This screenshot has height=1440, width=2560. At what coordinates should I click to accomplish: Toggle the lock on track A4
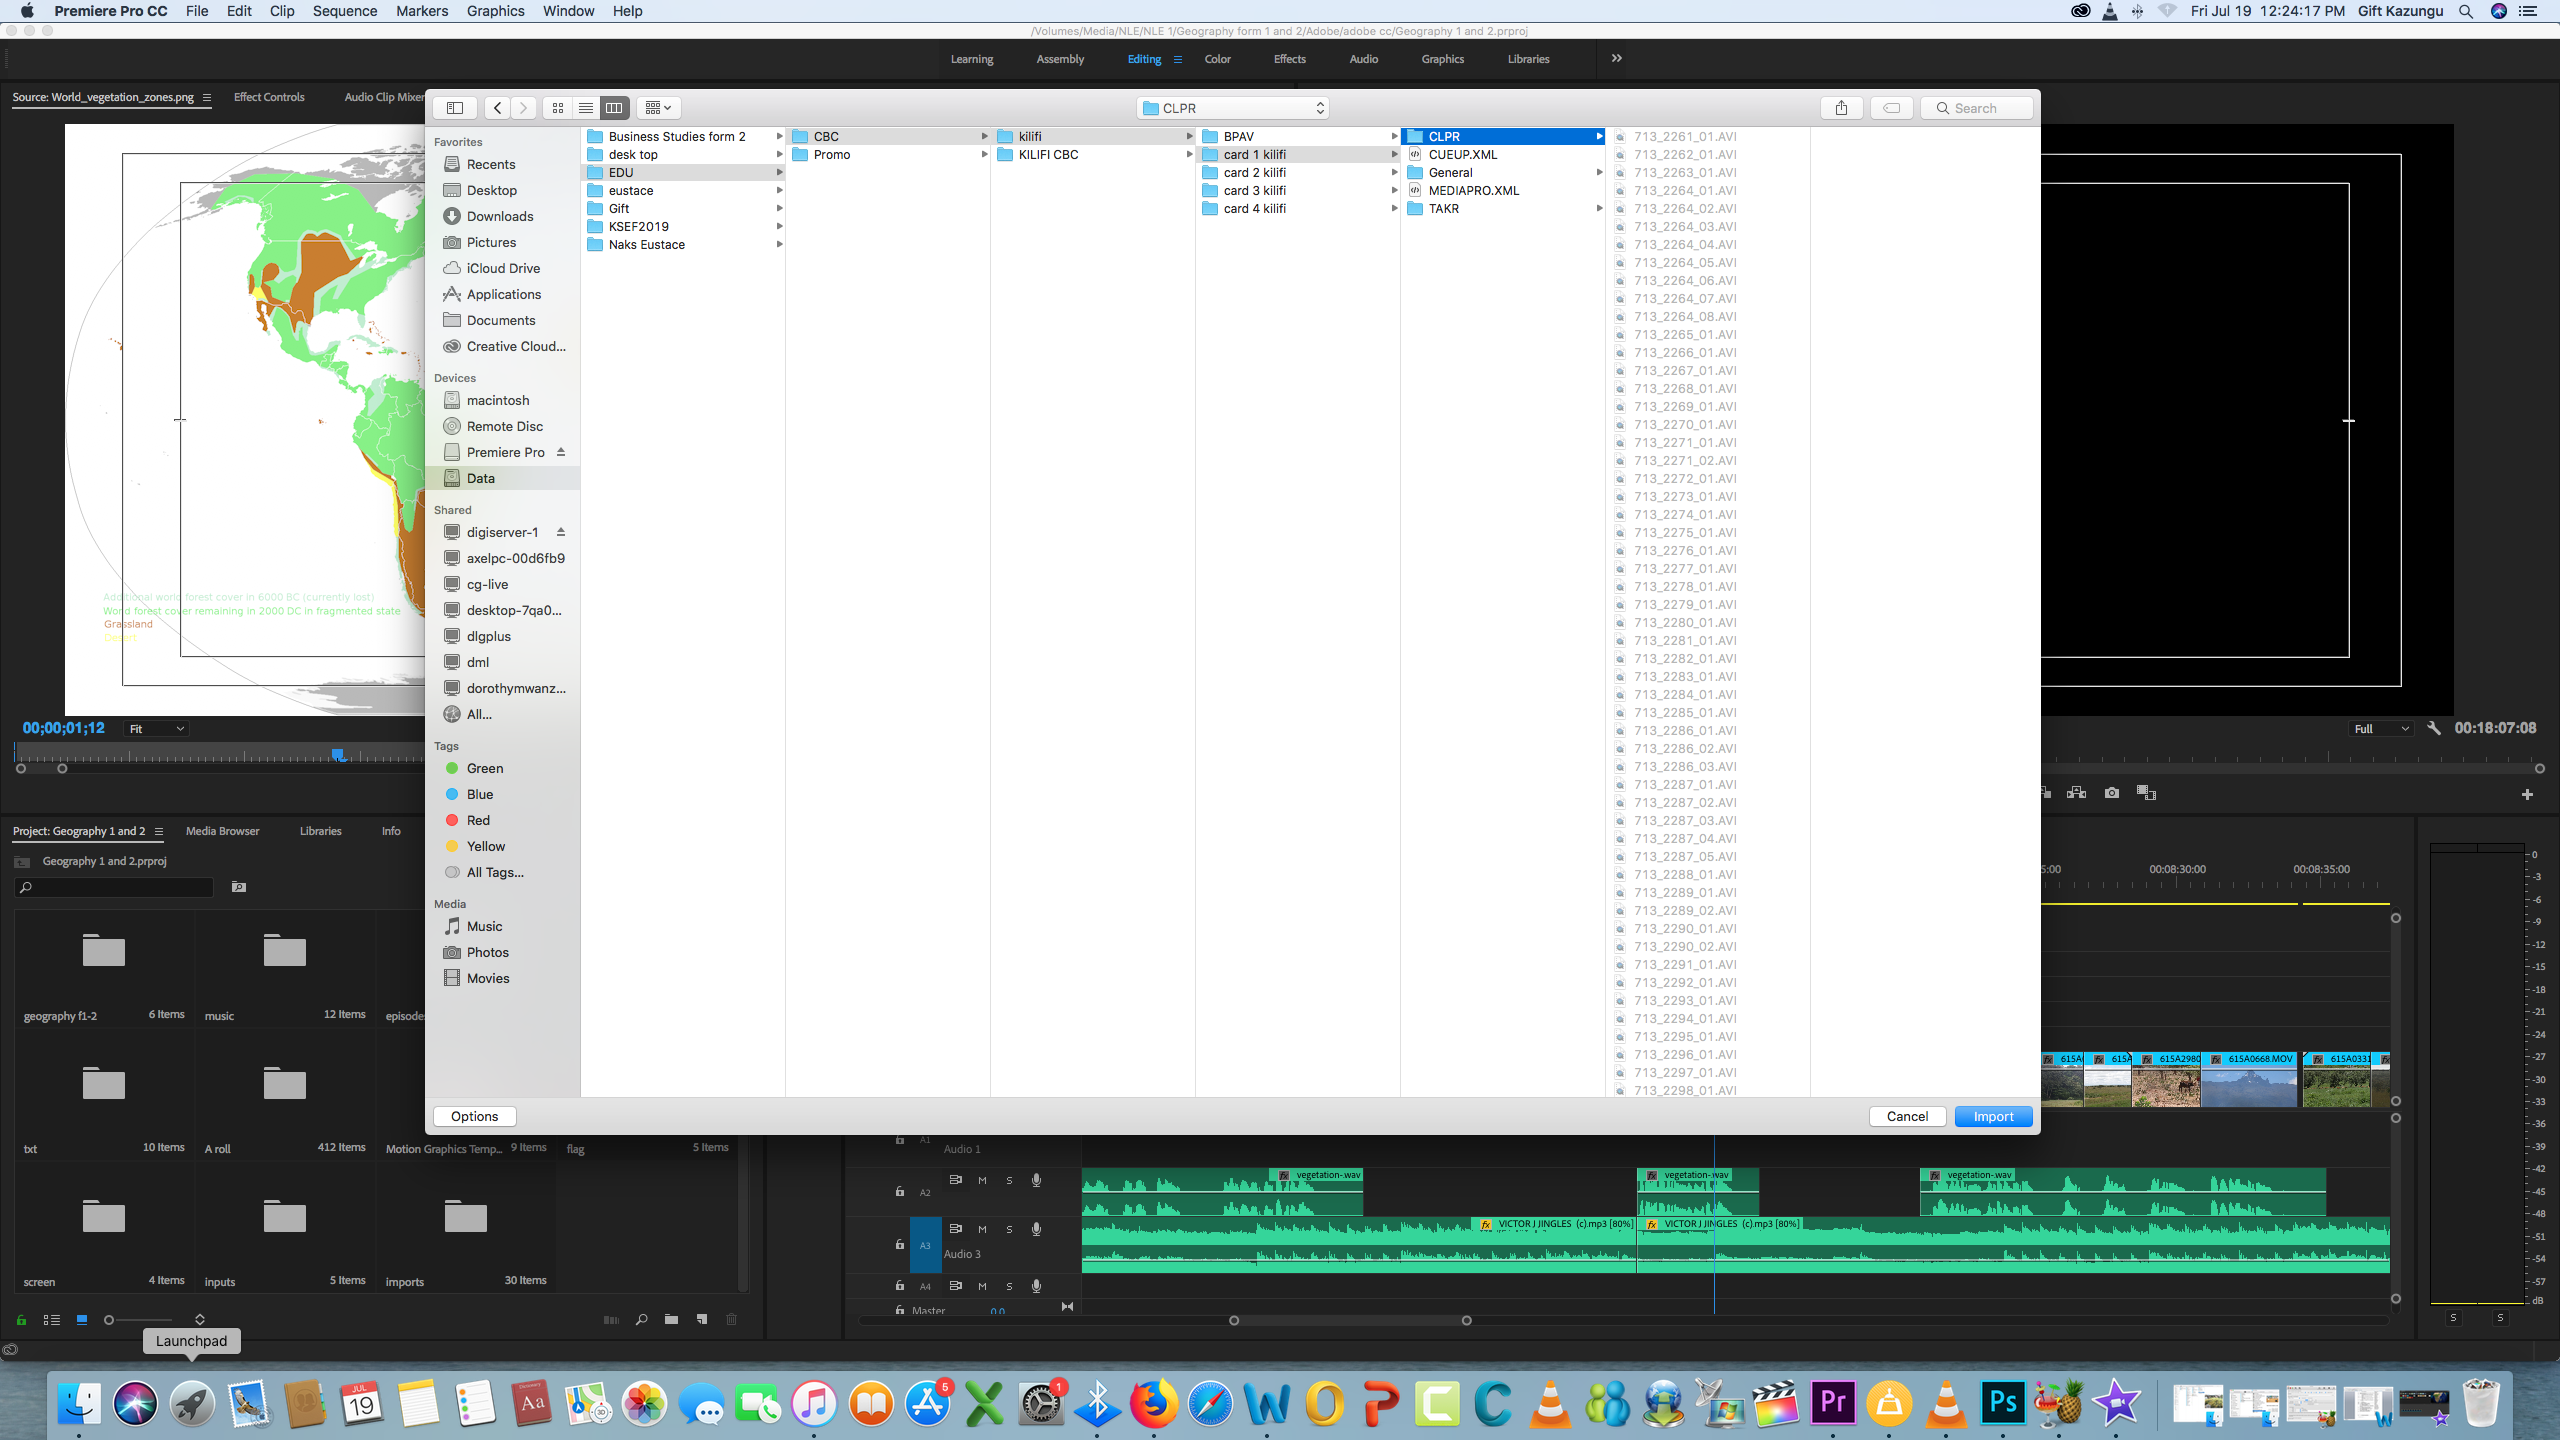tap(900, 1286)
